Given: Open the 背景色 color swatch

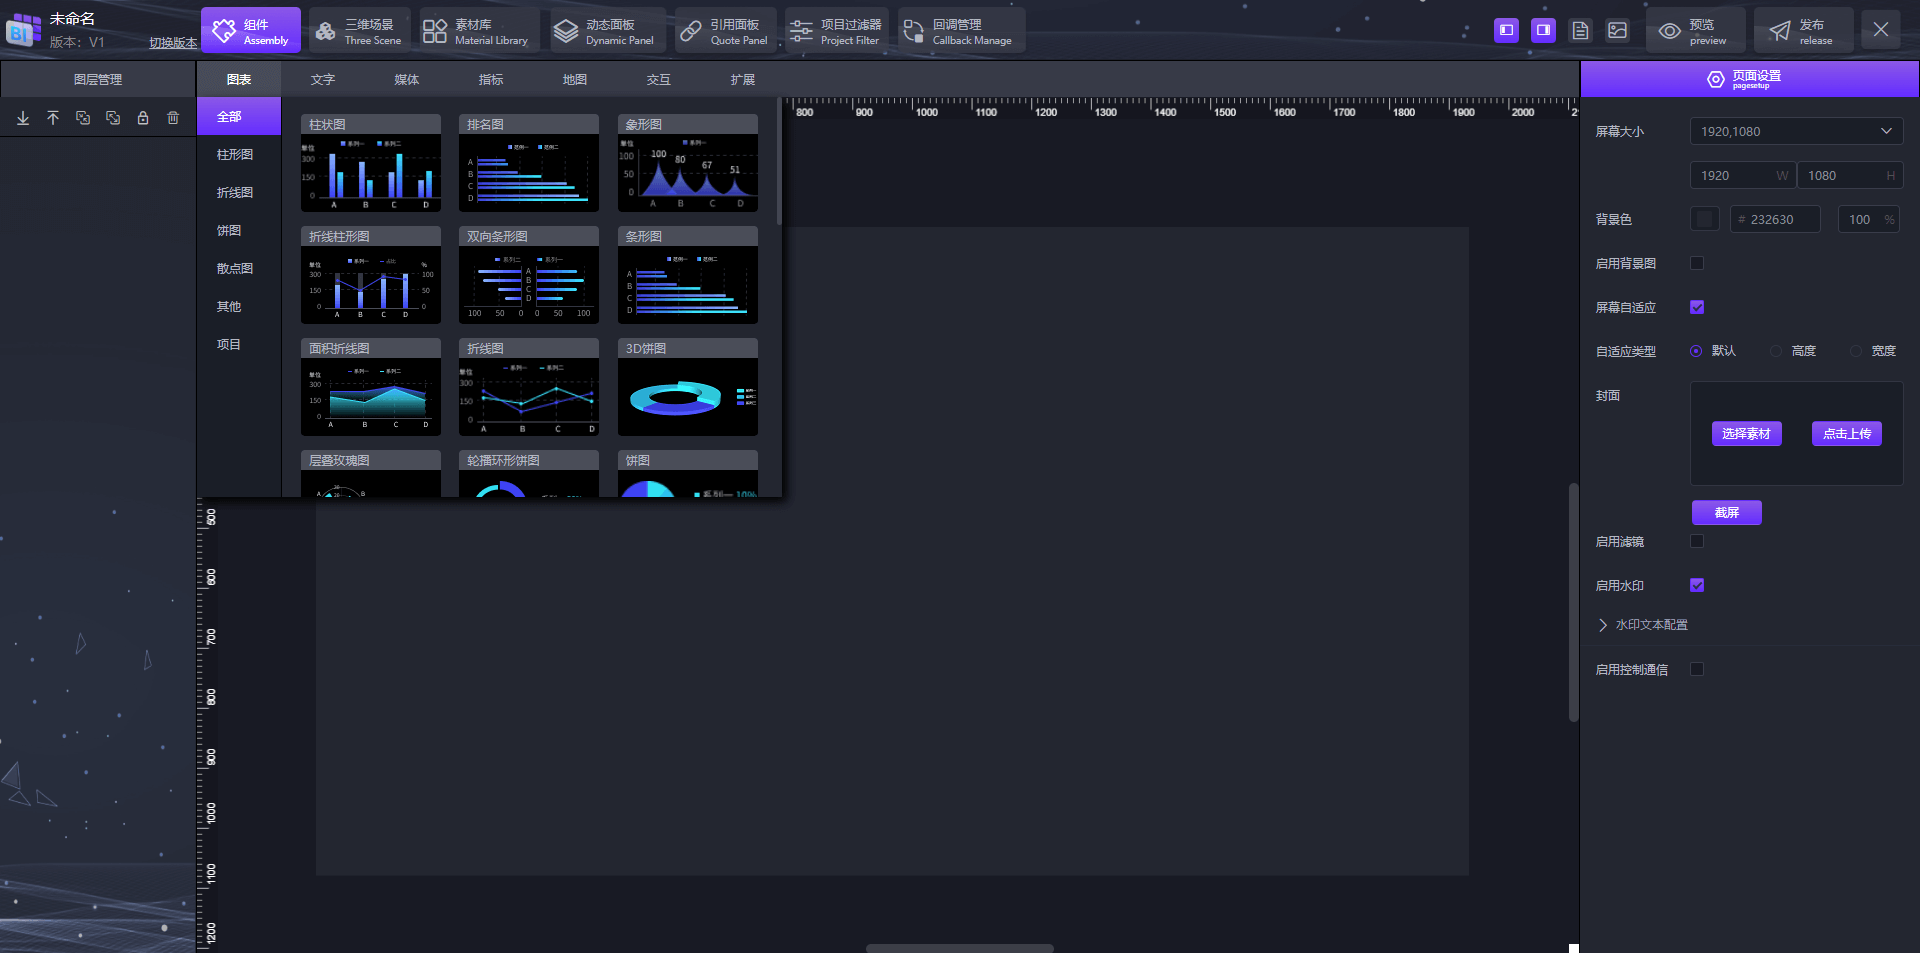Looking at the screenshot, I should [x=1705, y=219].
